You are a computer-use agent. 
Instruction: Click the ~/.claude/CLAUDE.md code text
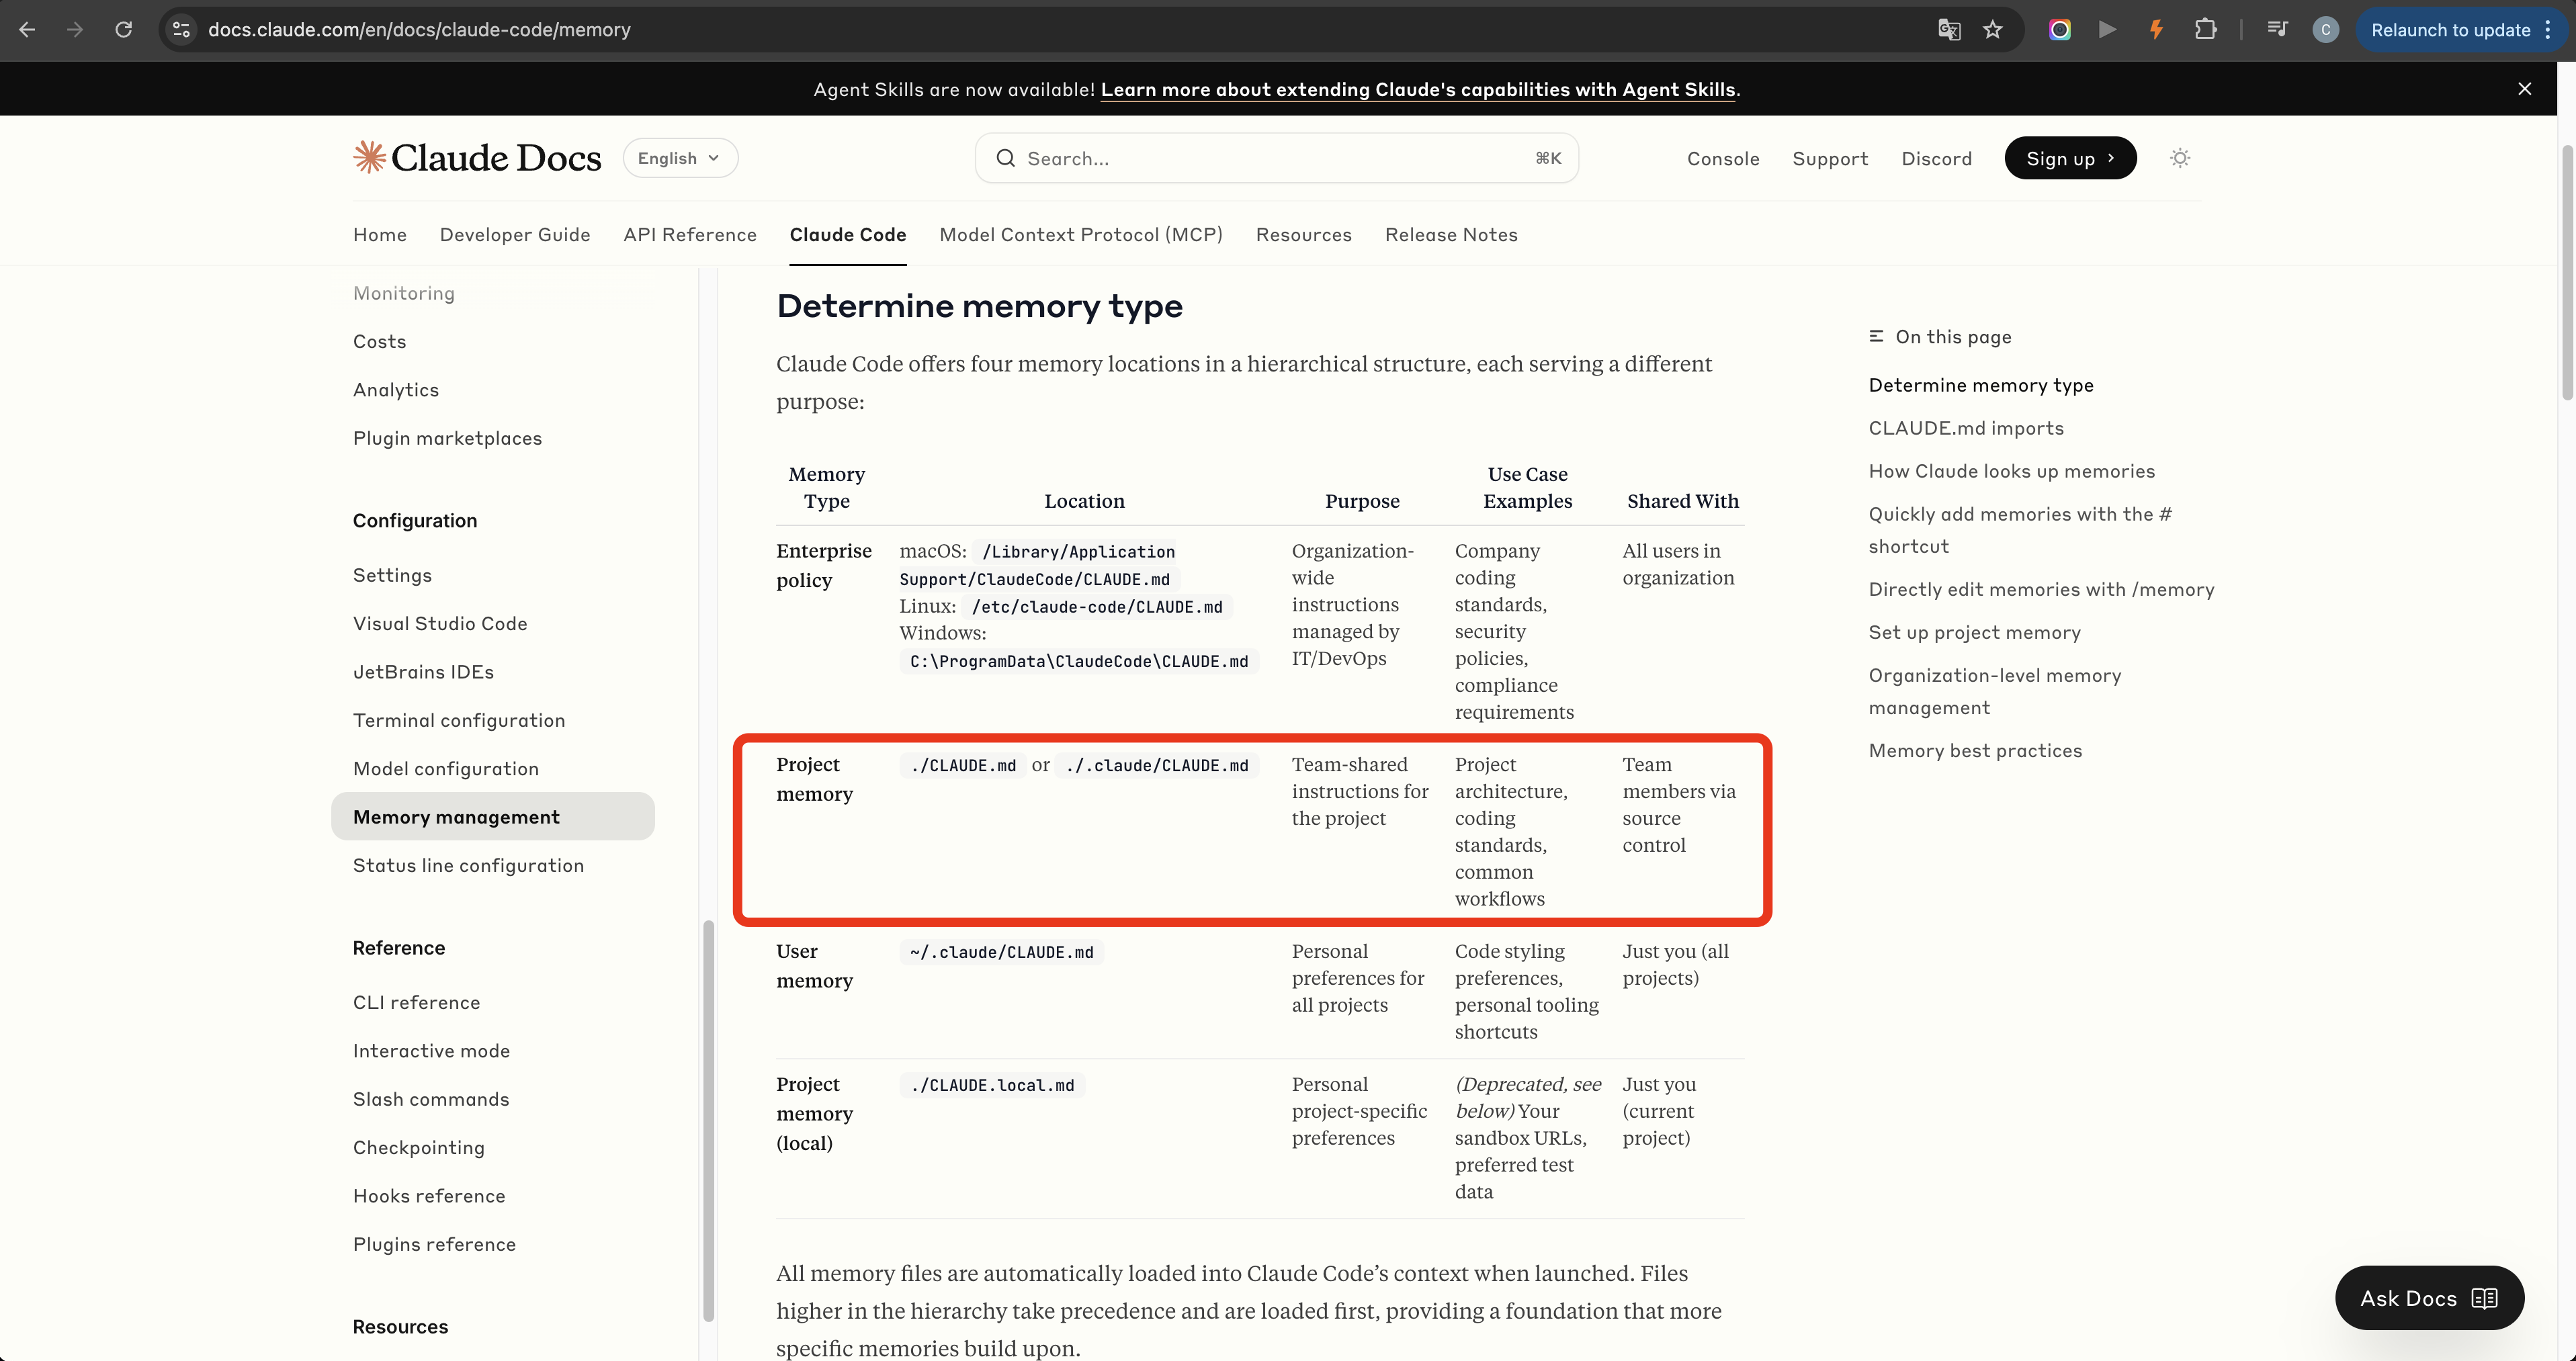click(1001, 952)
